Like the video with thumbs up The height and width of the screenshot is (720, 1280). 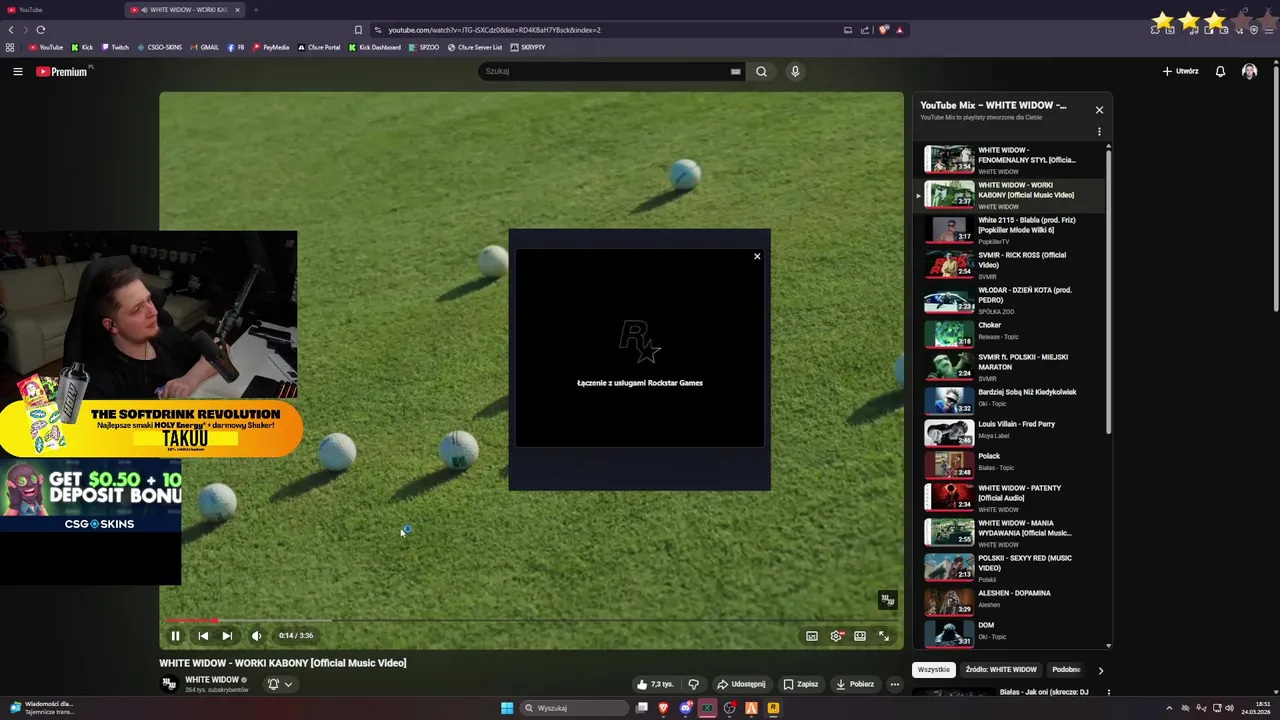[655, 684]
